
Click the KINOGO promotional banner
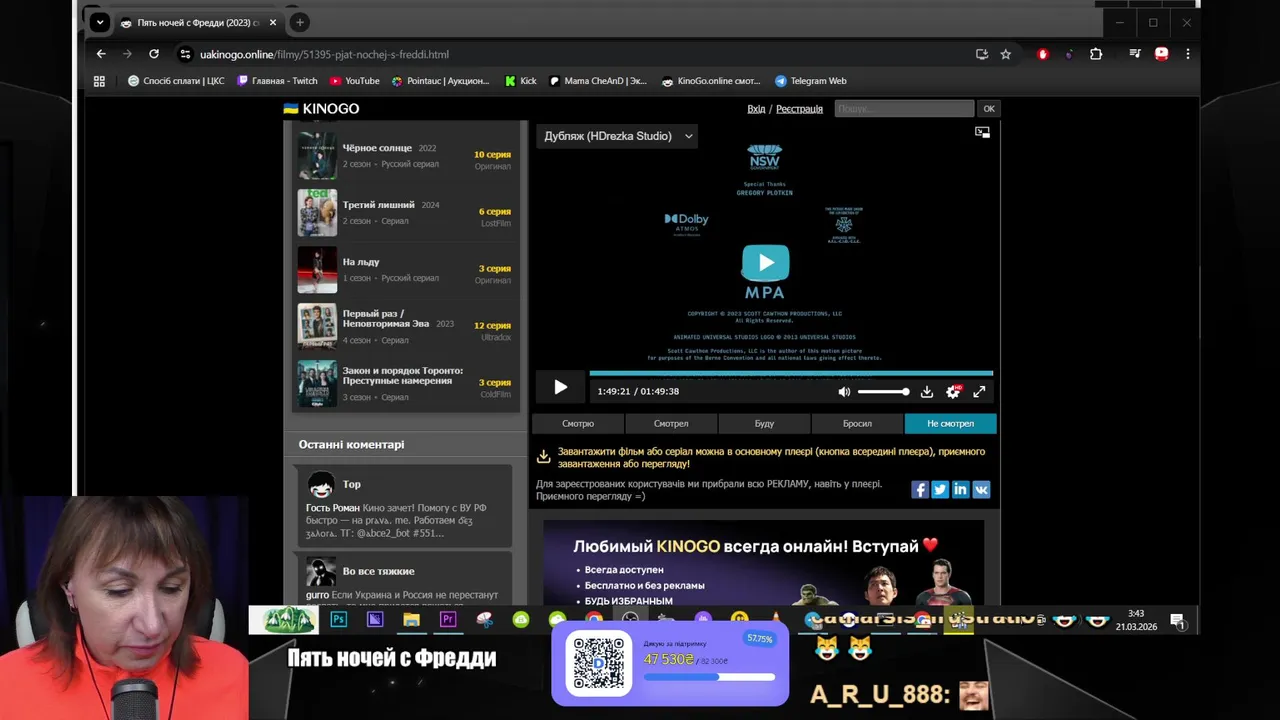coord(764,563)
